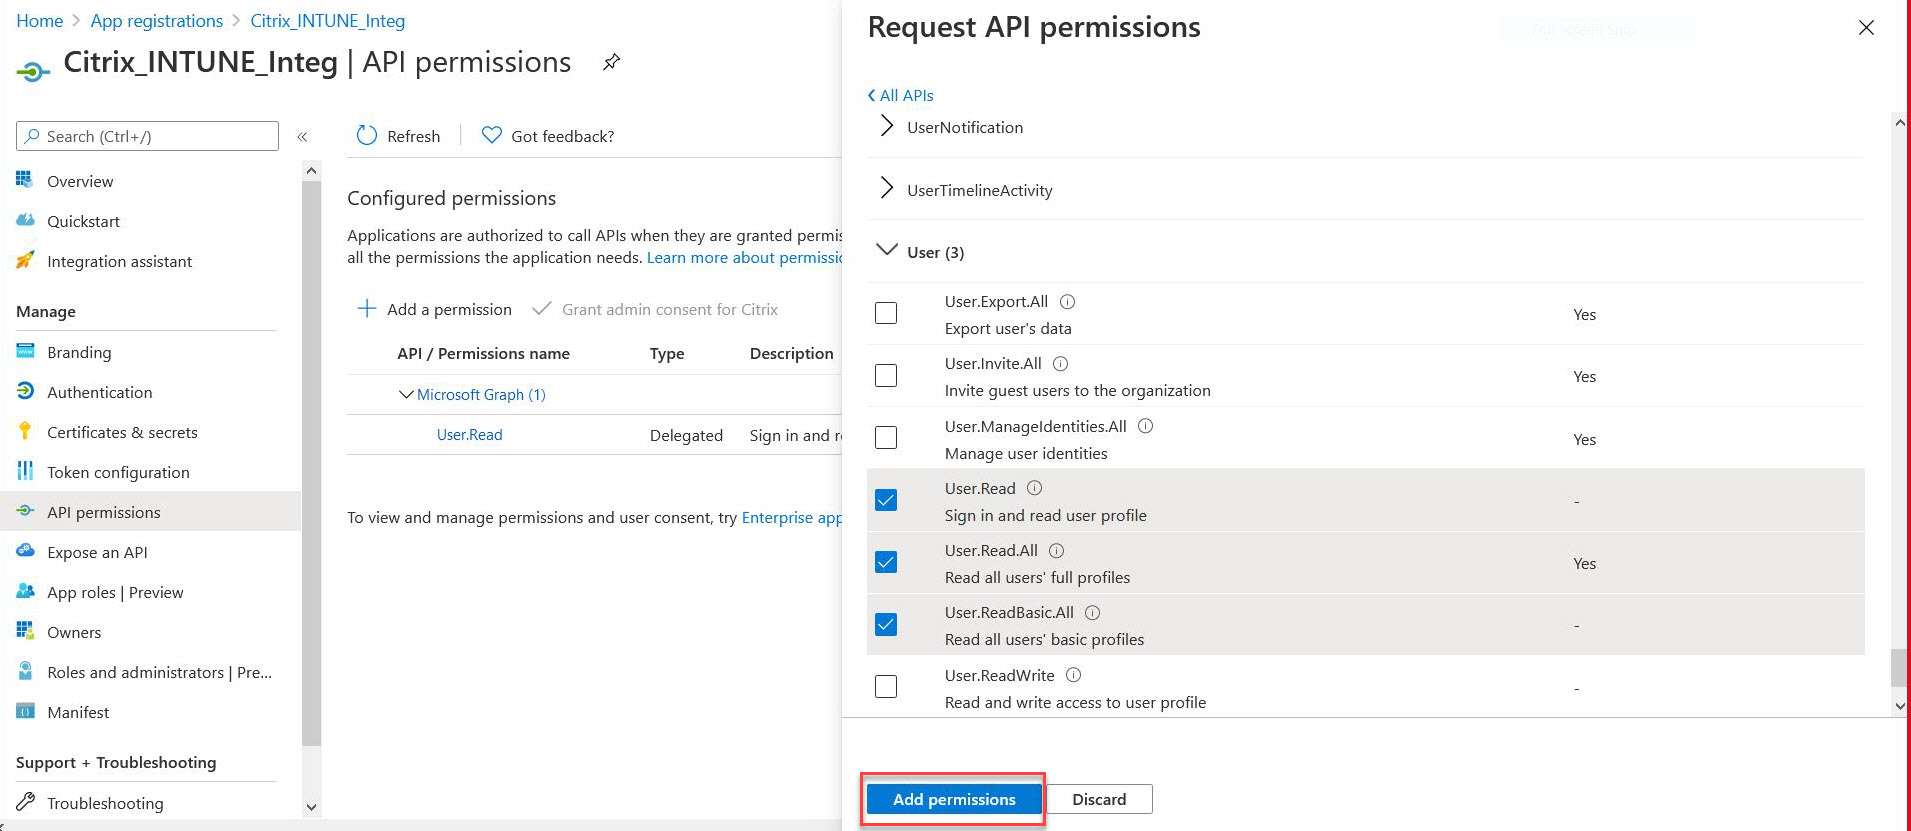Viewport: 1911px width, 831px height.
Task: Click info icon beside User.Read.All
Action: tap(1057, 550)
